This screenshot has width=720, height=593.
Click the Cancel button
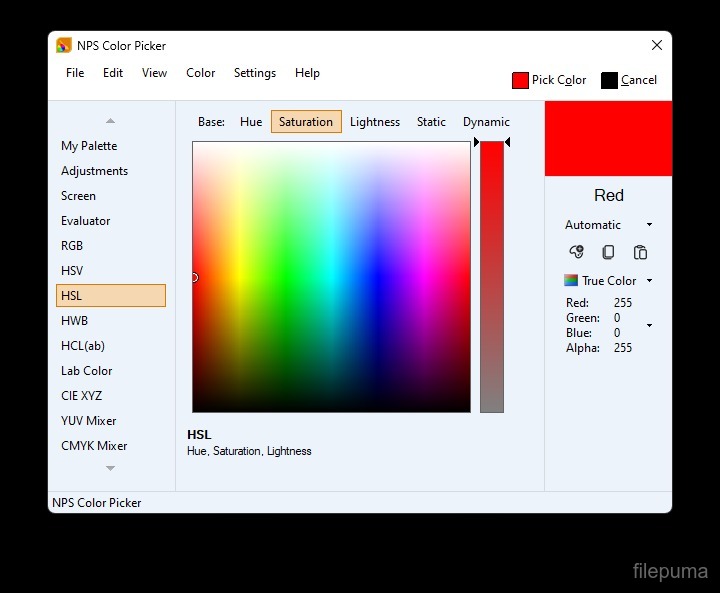tap(638, 80)
